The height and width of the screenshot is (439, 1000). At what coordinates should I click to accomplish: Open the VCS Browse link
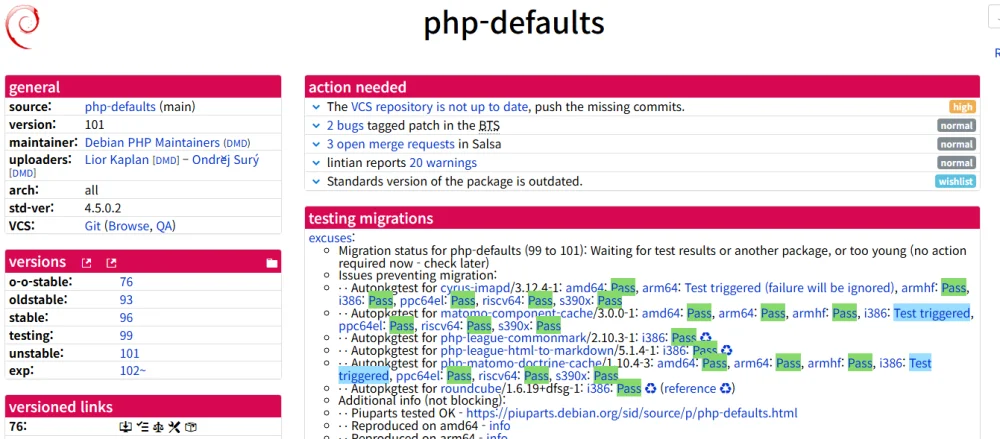pyautogui.click(x=129, y=226)
